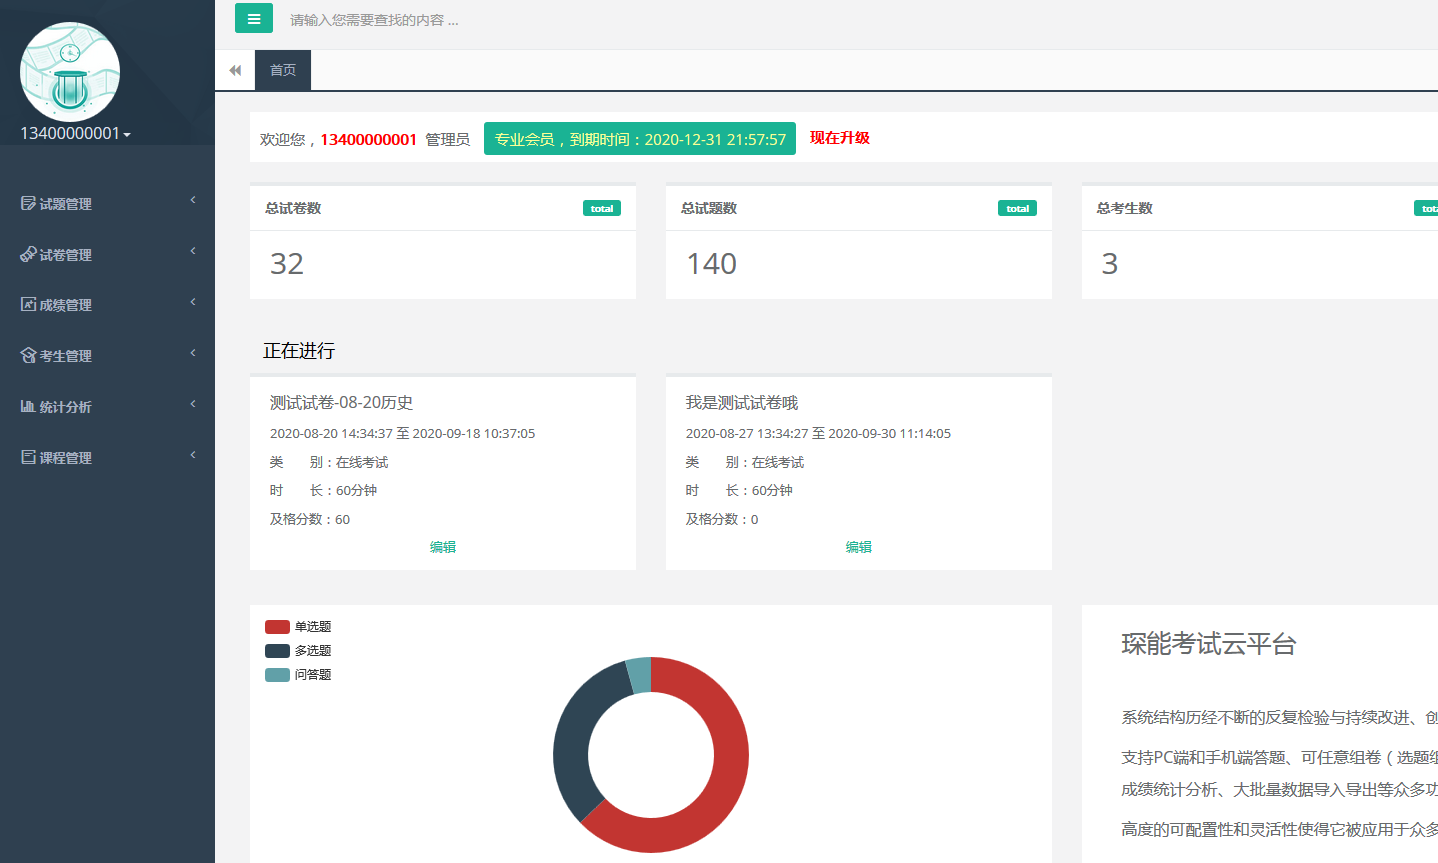Toggle the 多选题 dark legend swatch
Viewport: 1438px width, 863px height.
tap(277, 651)
